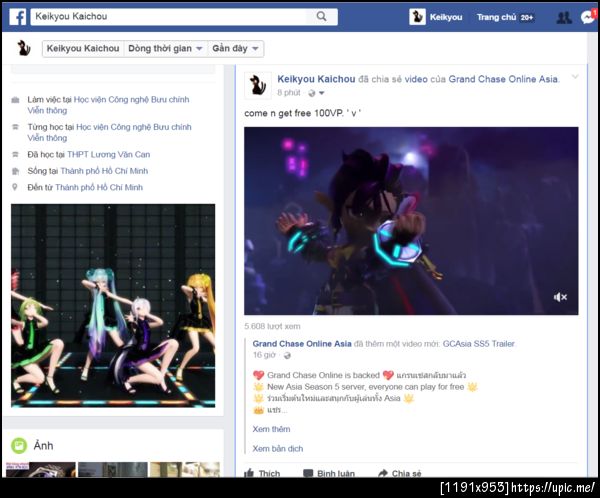Focus the Keikyou Kaichou search field
Screen dimensions: 600x498
169,16
